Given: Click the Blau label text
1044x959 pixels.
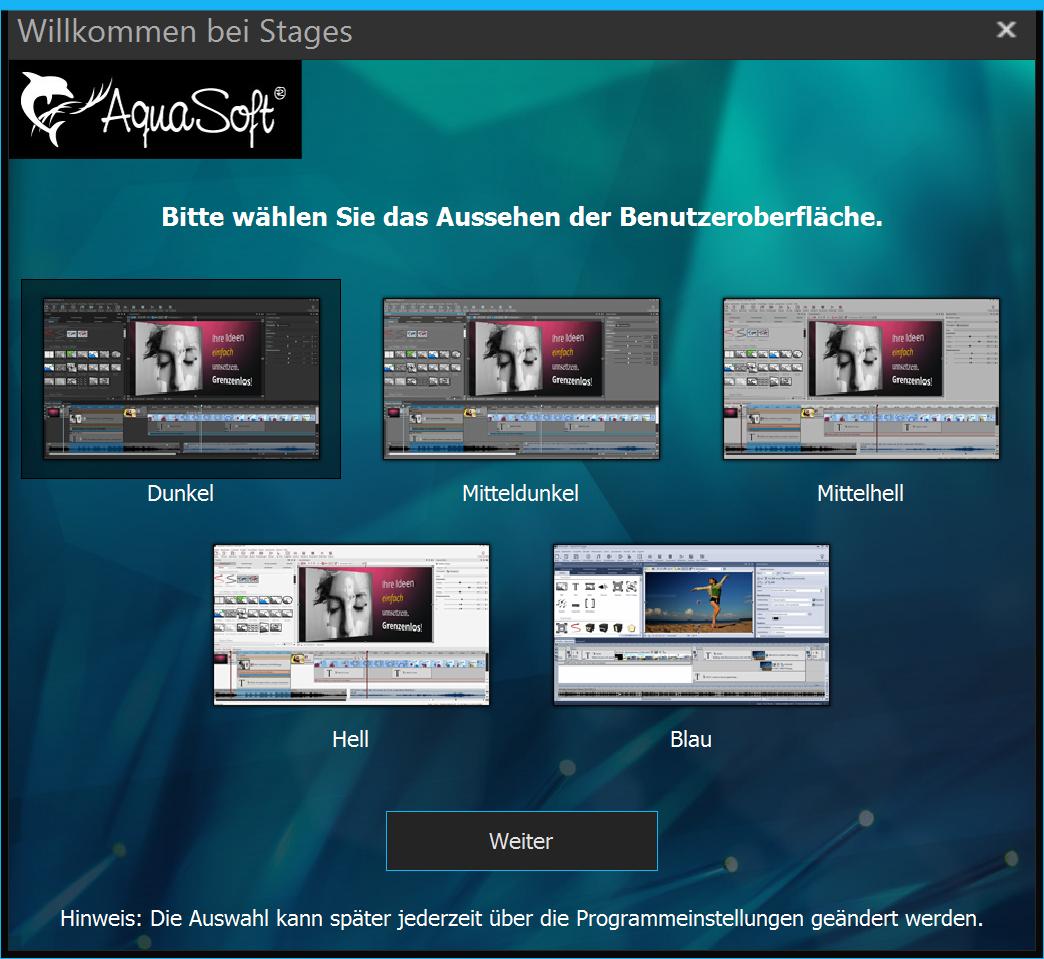Looking at the screenshot, I should tap(691, 740).
